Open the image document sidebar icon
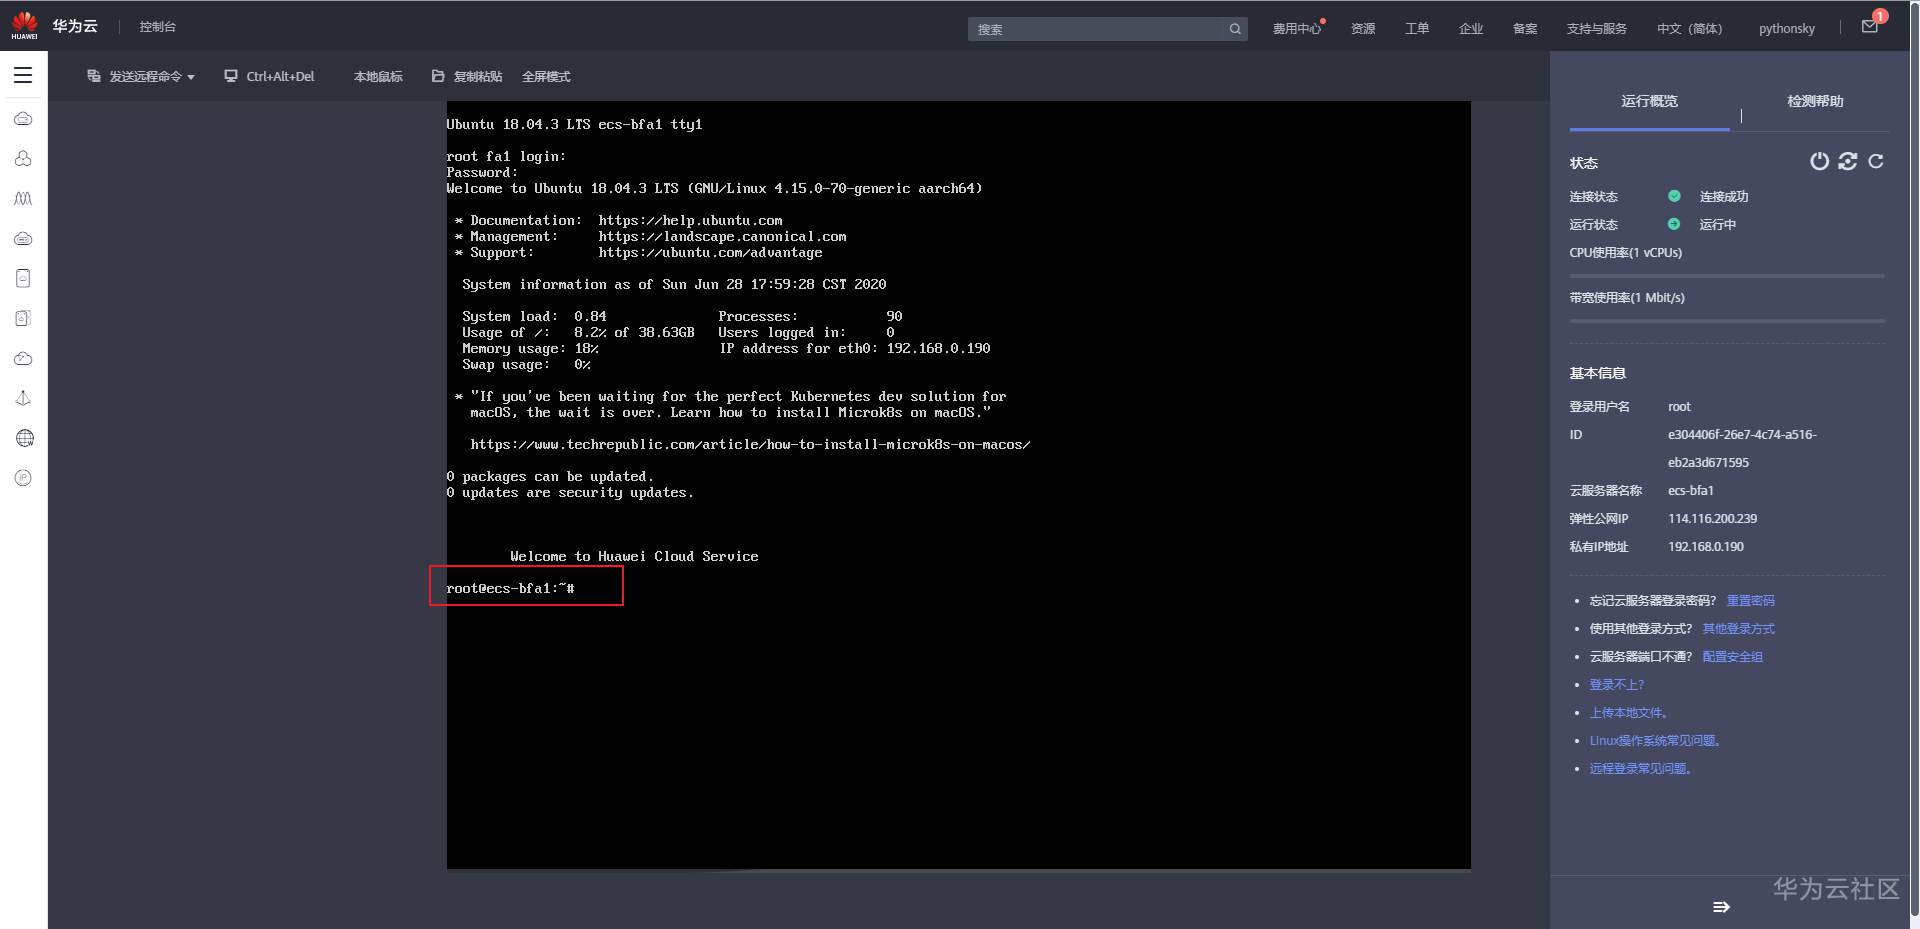The image size is (1920, 929). [x=23, y=318]
